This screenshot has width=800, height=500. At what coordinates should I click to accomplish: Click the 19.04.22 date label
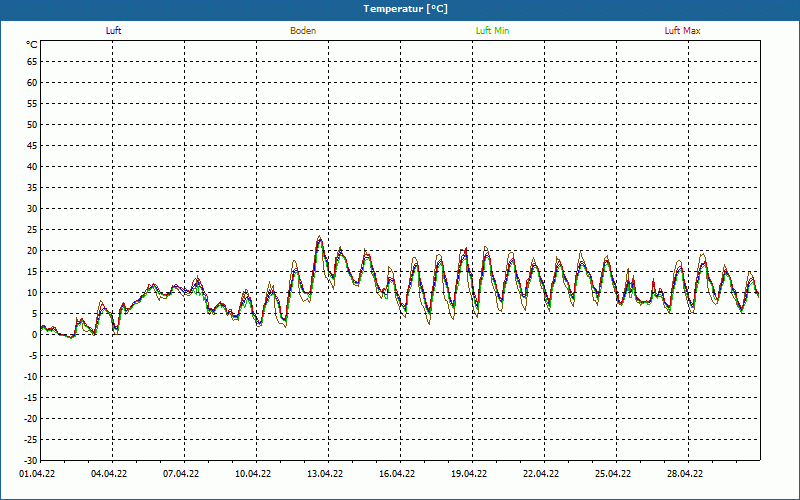(x=469, y=474)
